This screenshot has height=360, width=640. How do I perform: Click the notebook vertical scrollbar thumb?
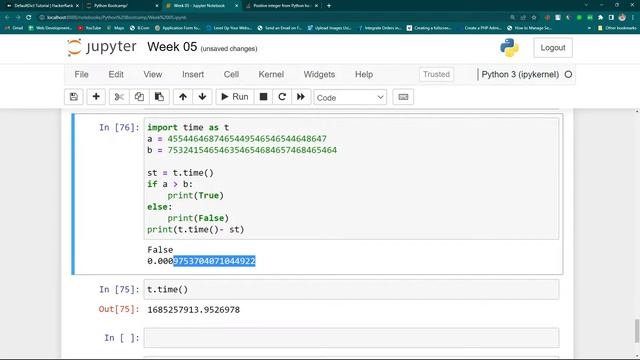[x=637, y=331]
